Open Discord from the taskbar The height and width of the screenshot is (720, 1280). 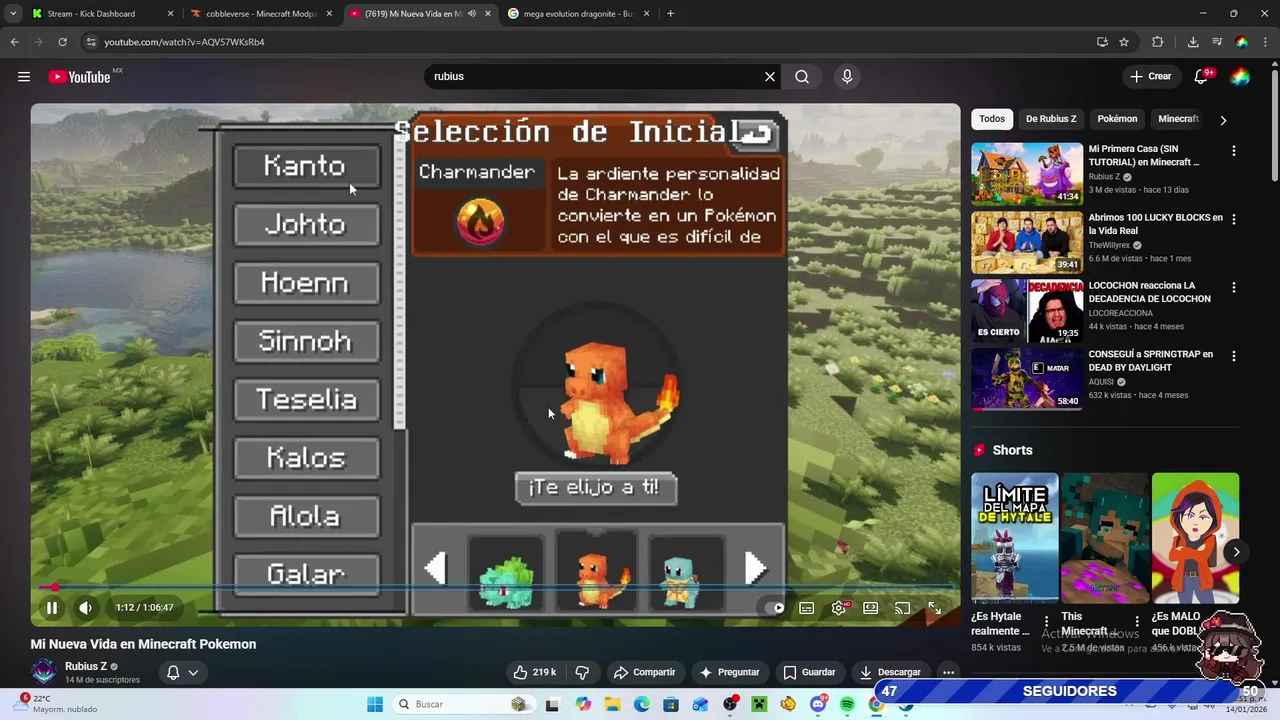click(x=818, y=704)
